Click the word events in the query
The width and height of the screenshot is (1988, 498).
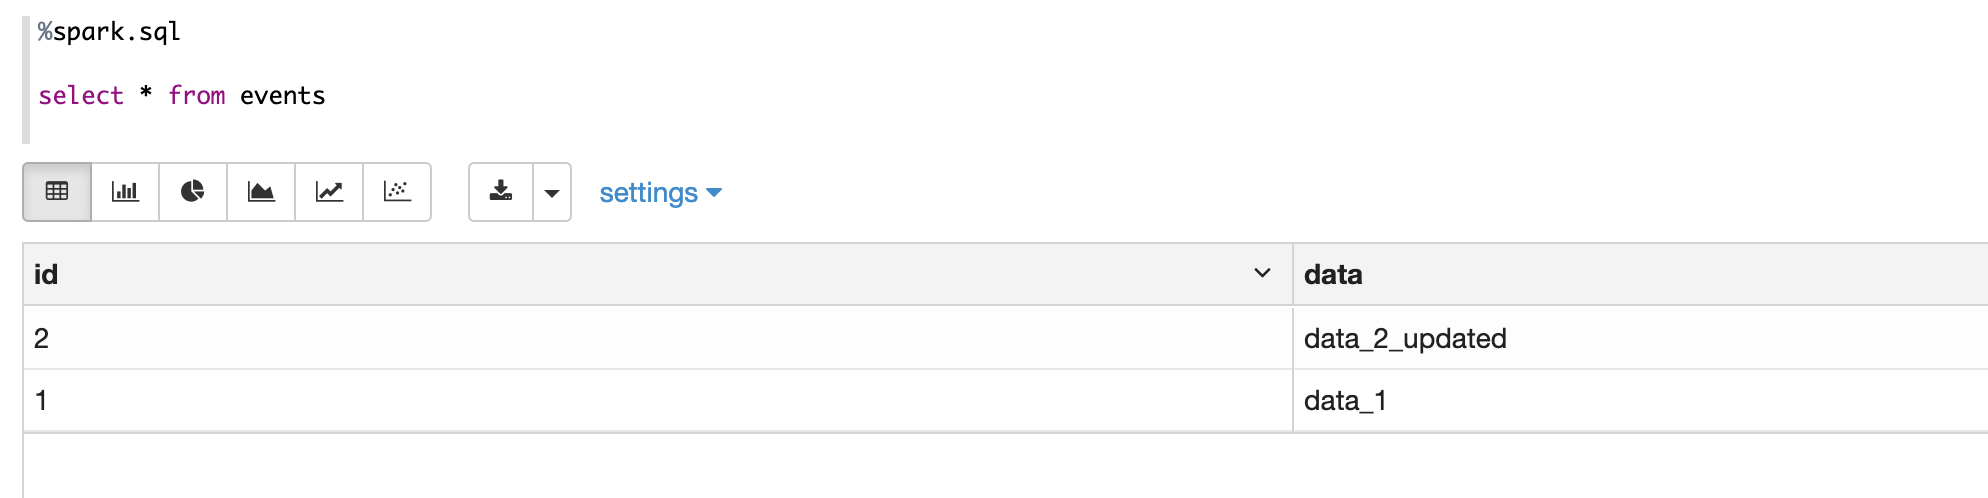pyautogui.click(x=282, y=95)
